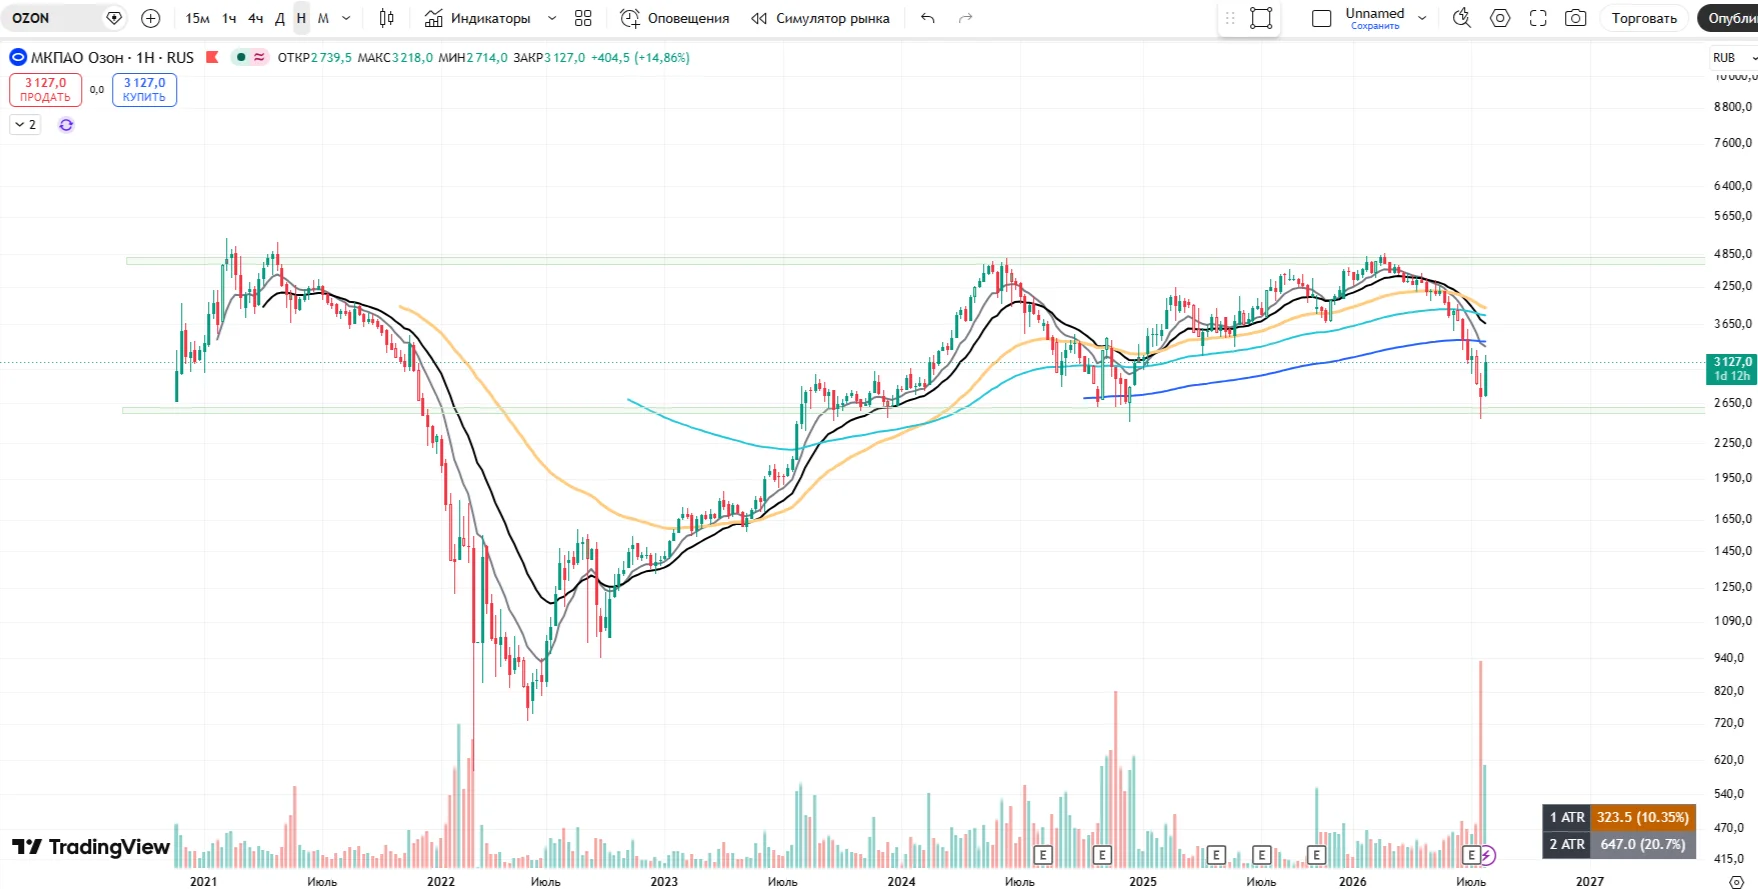Click the pink approximate-sign data indicator
Viewport: 1758px width, 889px height.
(x=260, y=58)
